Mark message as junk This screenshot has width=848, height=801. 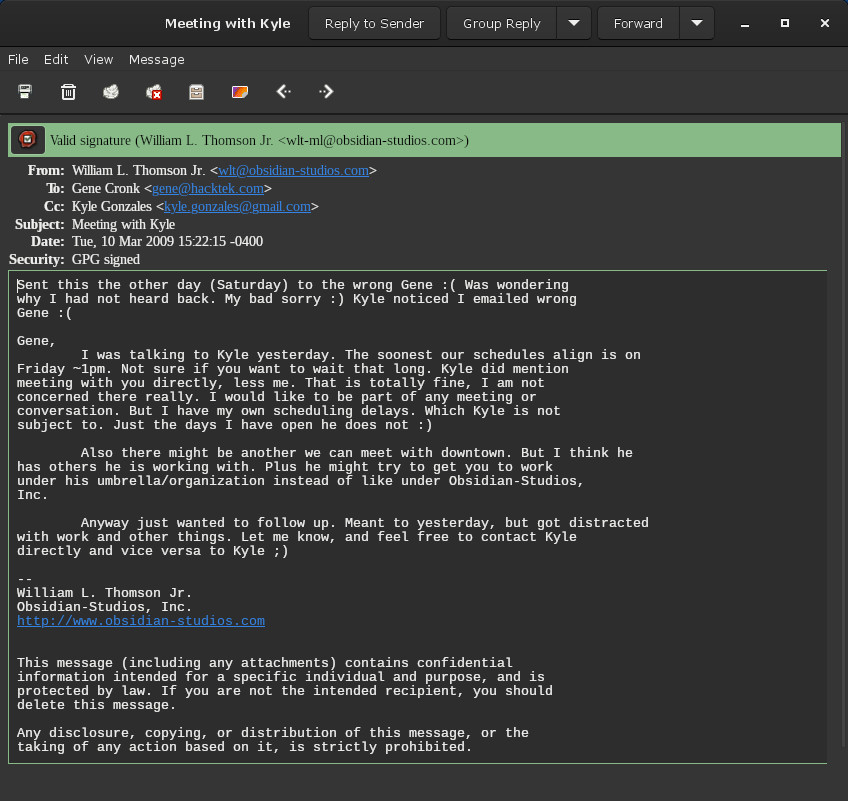(111, 92)
